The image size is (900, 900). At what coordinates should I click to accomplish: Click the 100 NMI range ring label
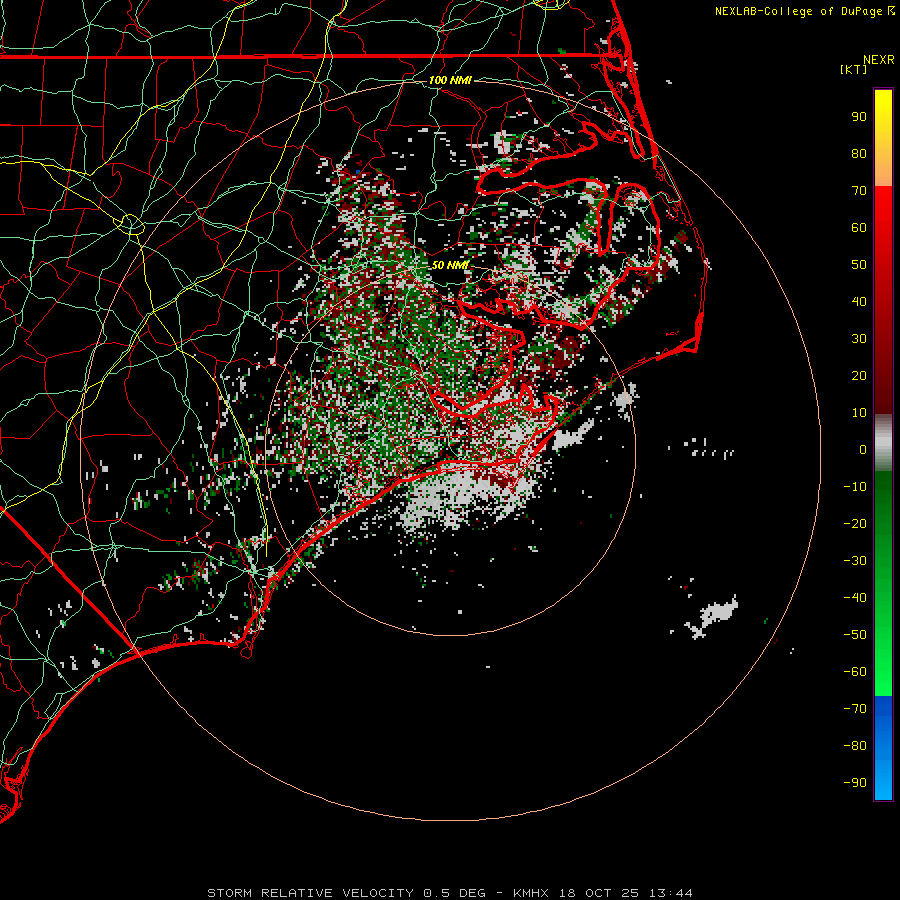click(450, 80)
